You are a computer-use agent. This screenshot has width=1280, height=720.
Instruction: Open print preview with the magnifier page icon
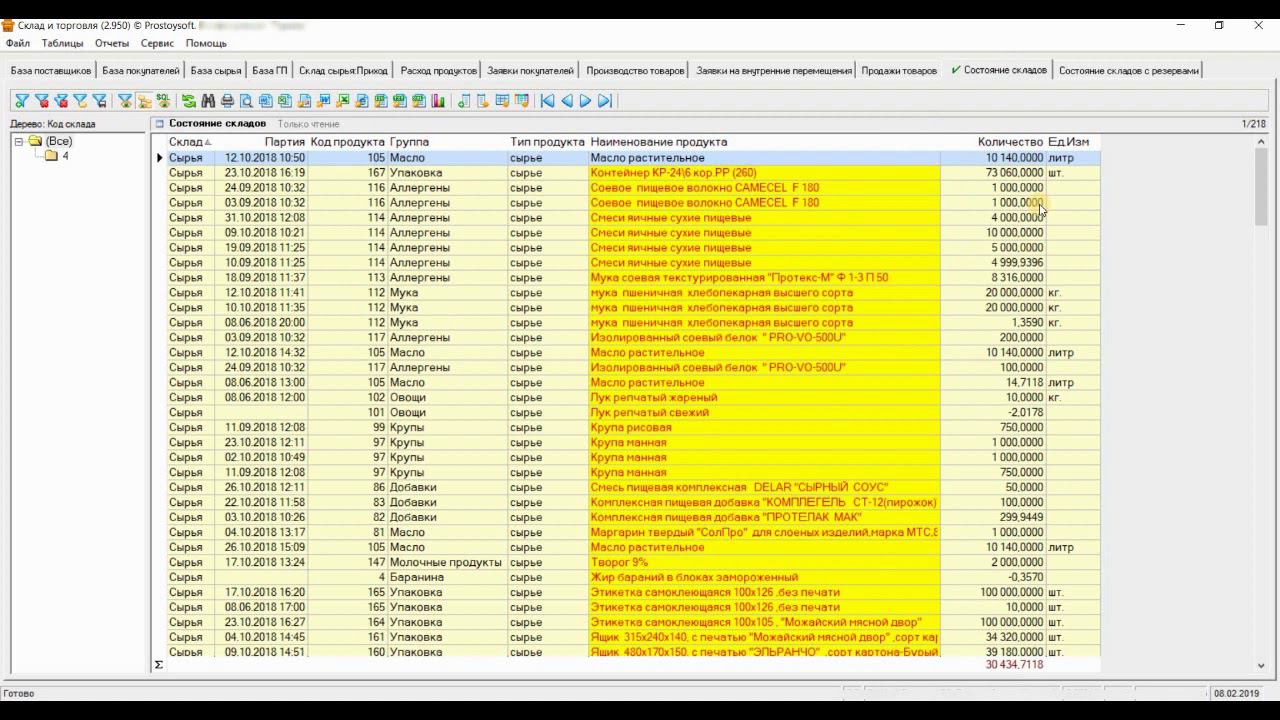(x=246, y=101)
